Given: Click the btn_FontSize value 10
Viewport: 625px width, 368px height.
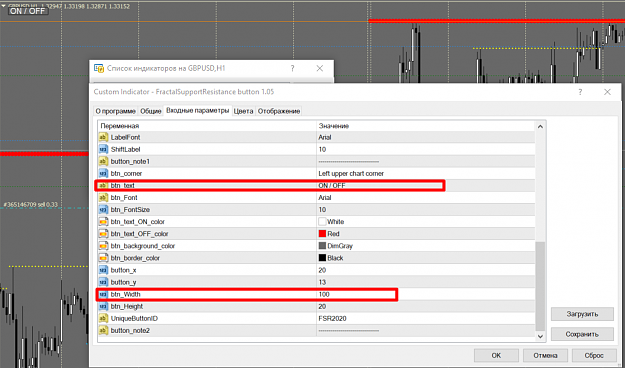Looking at the screenshot, I should [x=322, y=210].
